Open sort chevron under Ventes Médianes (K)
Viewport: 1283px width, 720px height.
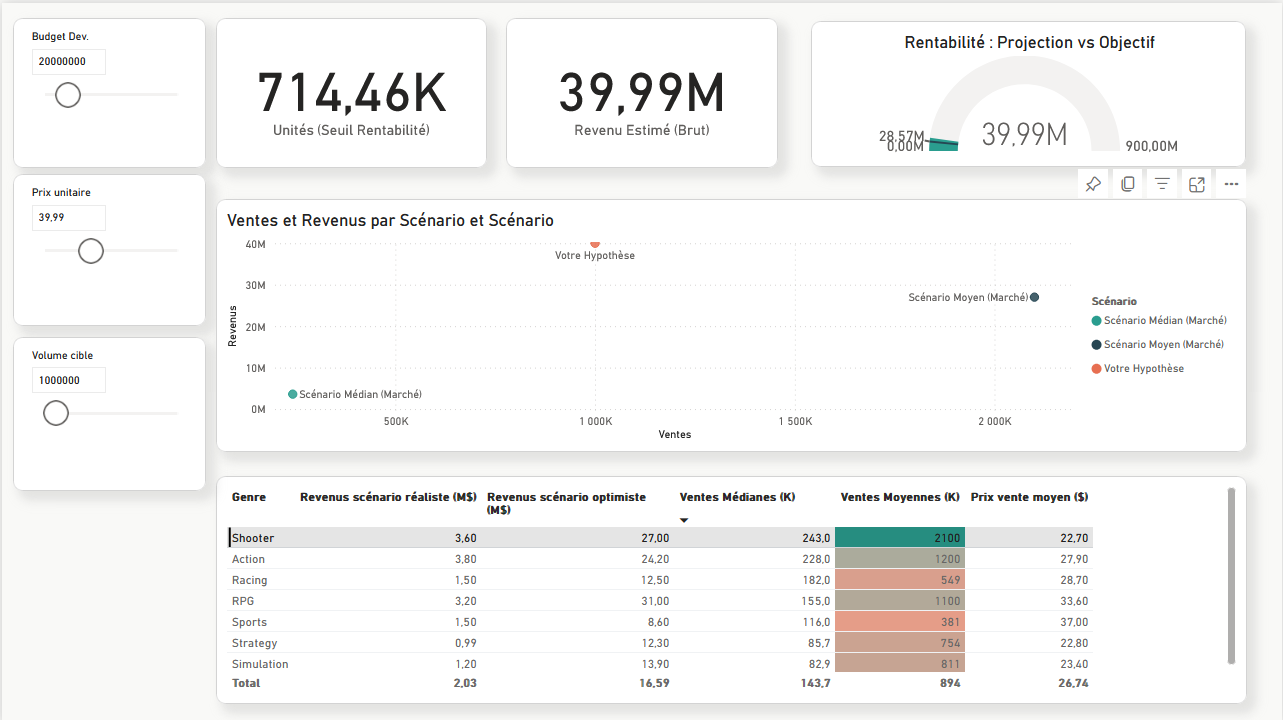click(684, 518)
